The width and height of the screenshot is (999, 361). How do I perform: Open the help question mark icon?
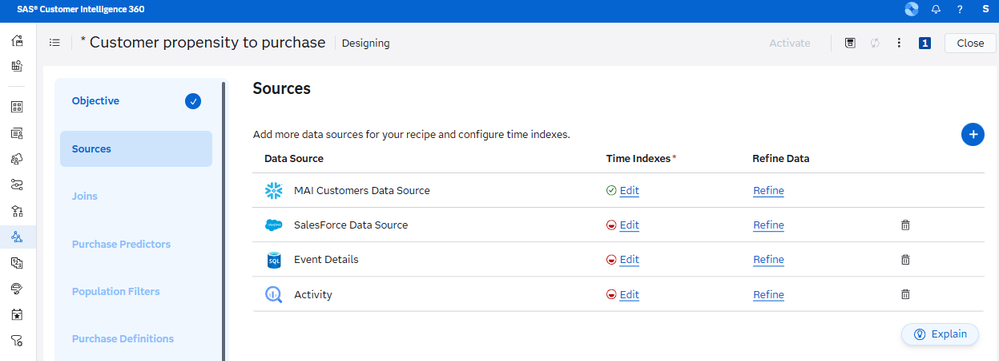point(960,9)
